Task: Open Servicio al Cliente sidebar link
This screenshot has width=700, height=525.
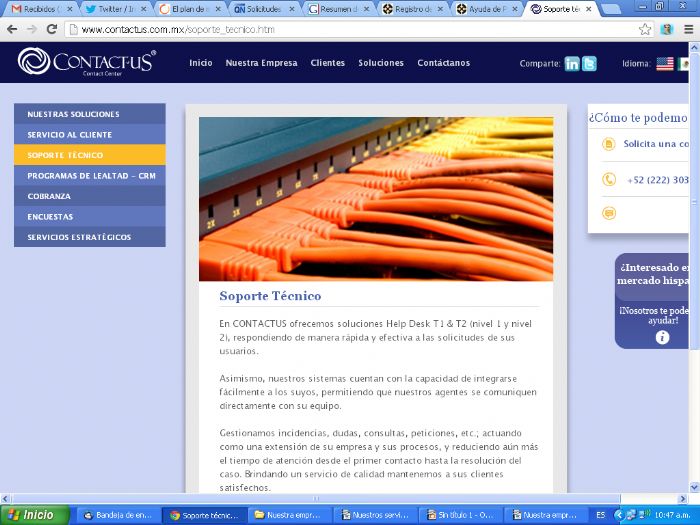Action: (90, 134)
